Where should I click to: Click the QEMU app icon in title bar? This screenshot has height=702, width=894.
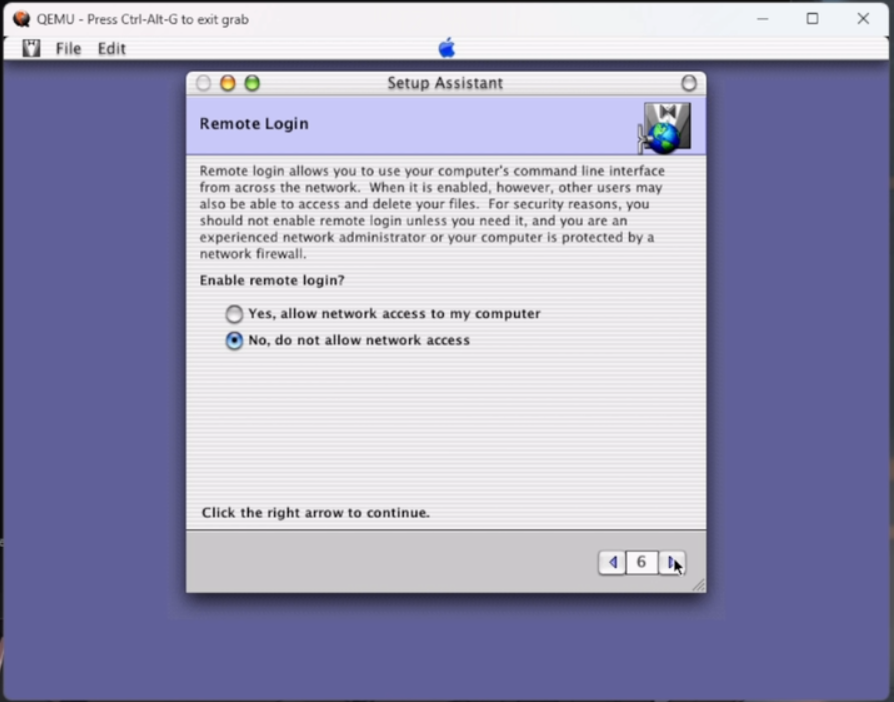(x=21, y=19)
